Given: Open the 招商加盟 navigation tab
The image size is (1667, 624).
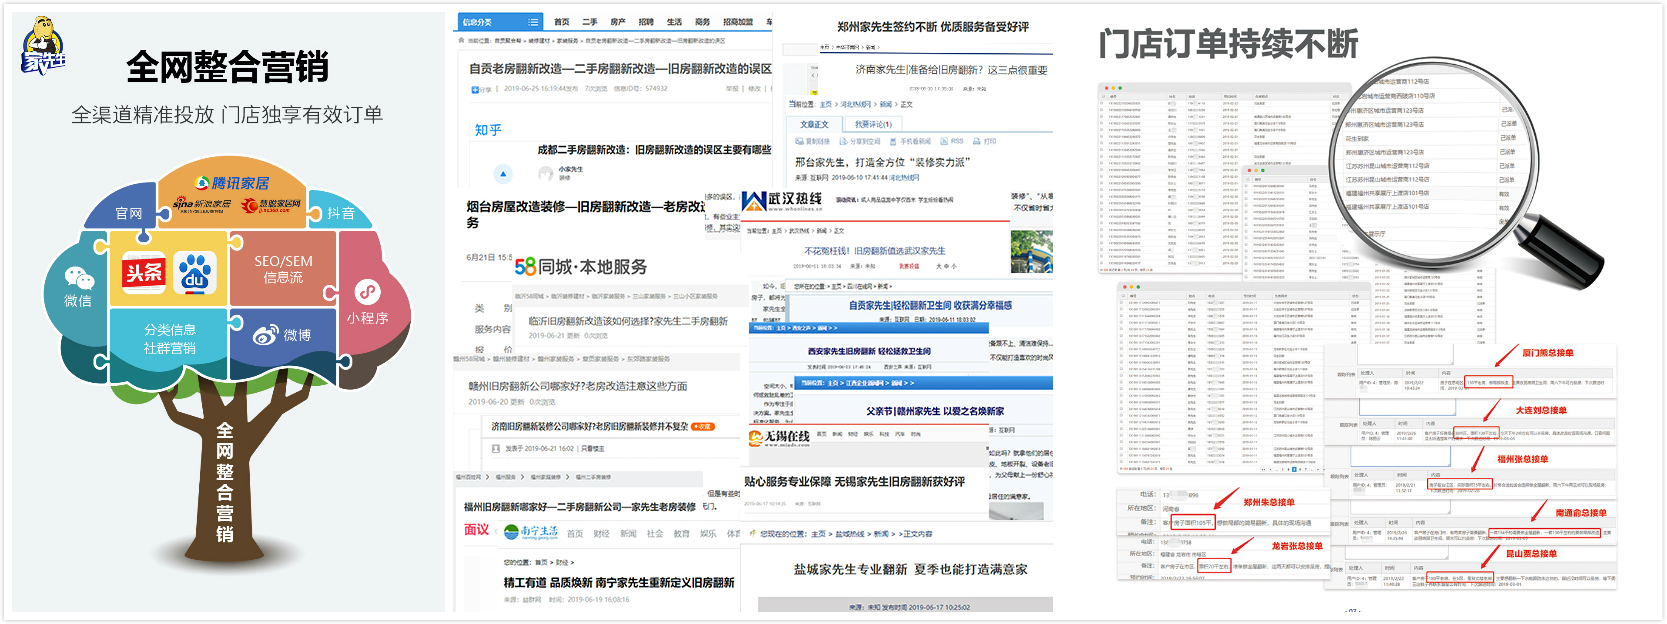Looking at the screenshot, I should [738, 22].
